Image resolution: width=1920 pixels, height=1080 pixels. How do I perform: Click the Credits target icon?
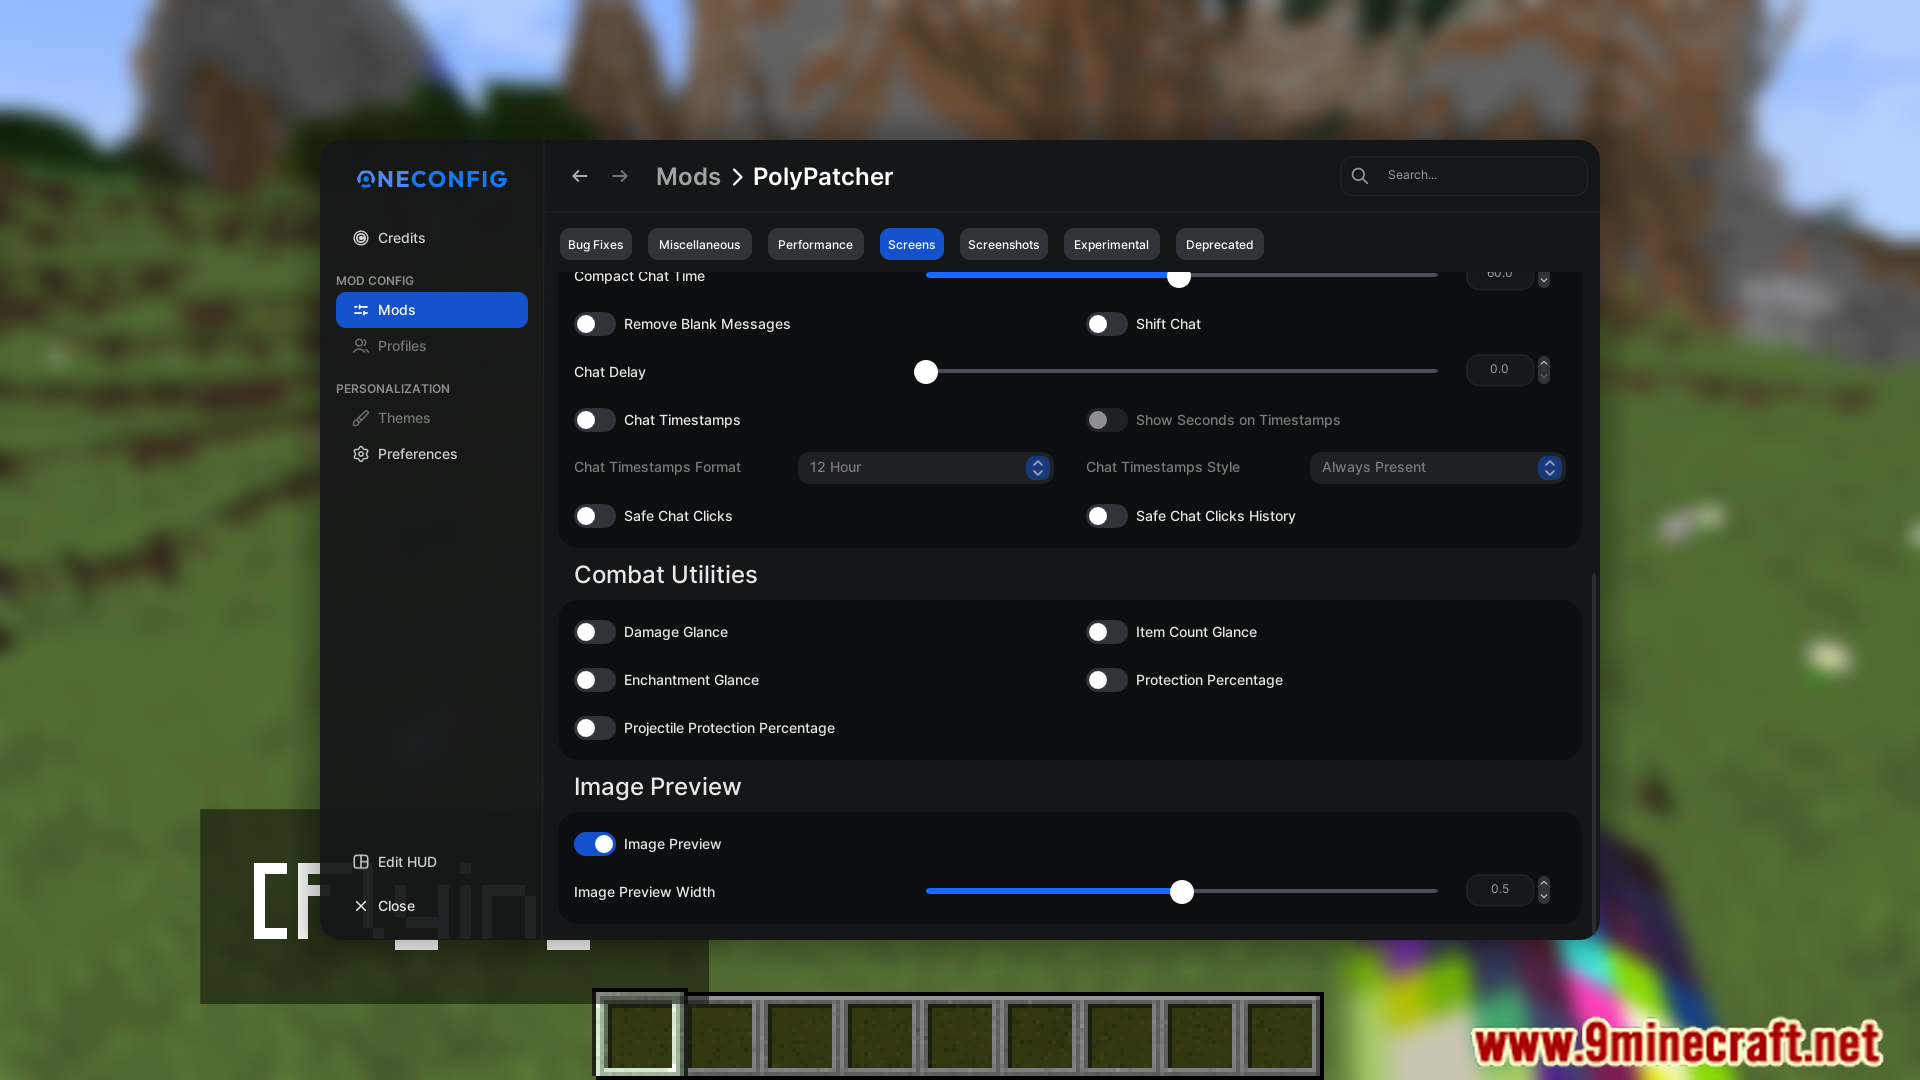361,238
